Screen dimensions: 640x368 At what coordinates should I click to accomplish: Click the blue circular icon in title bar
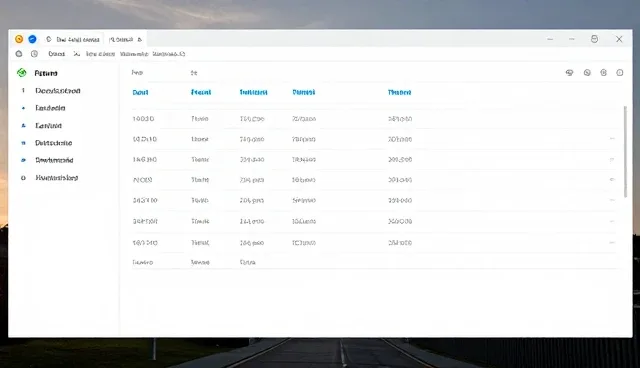click(x=32, y=39)
